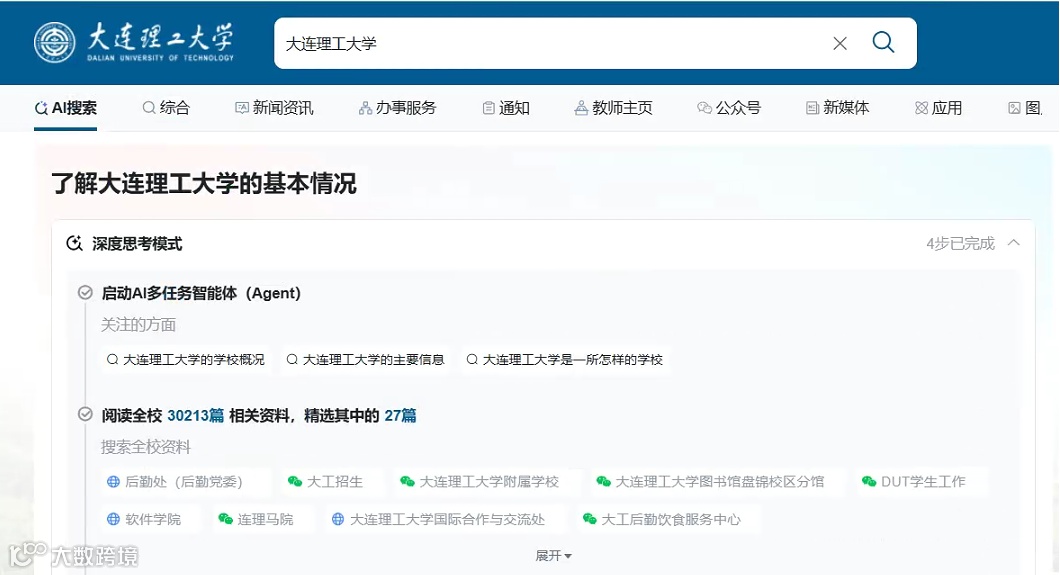Click the 4步已完成 status text

[960, 243]
